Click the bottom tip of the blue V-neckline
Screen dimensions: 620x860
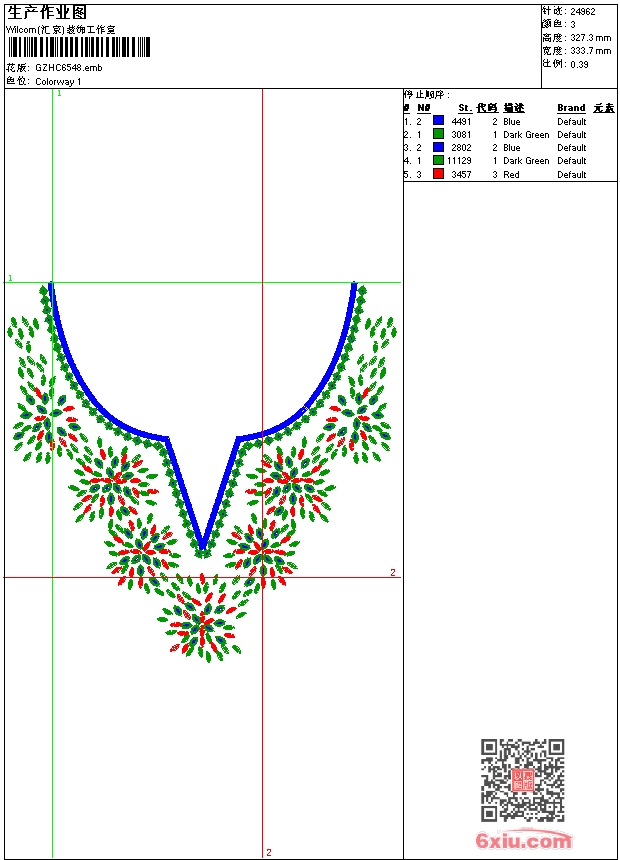coord(203,548)
